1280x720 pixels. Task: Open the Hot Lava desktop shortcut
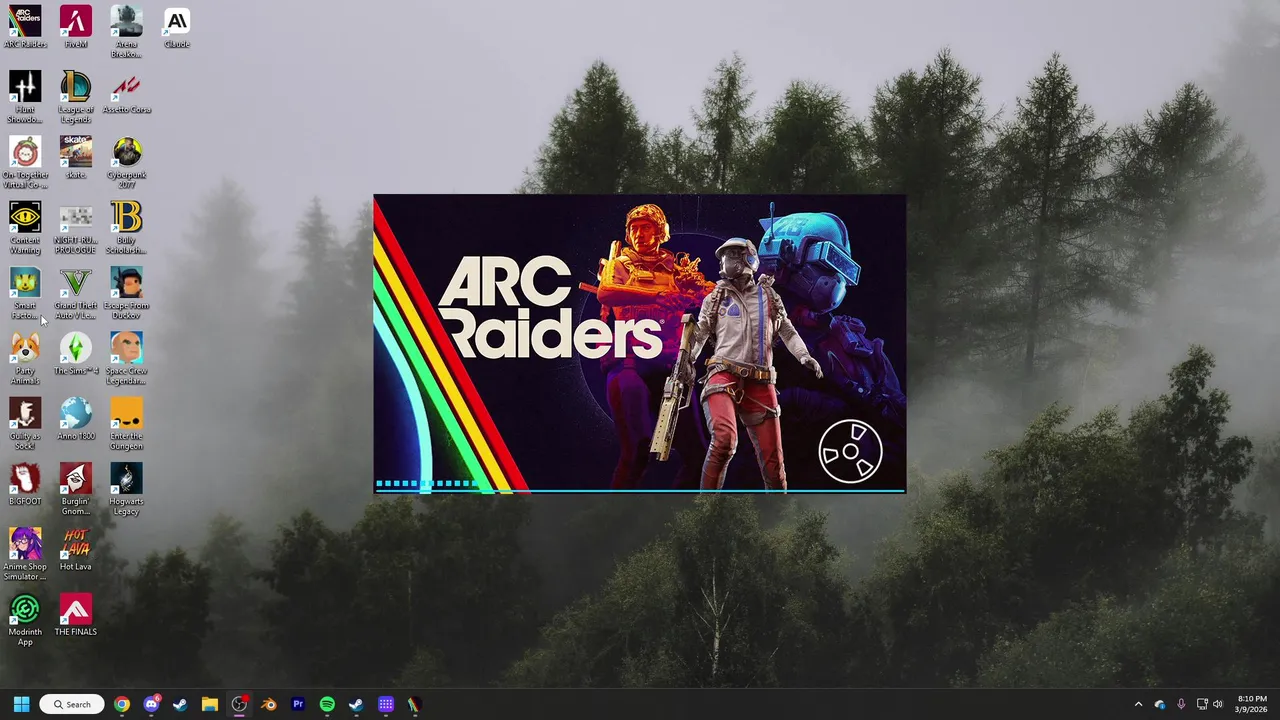76,550
